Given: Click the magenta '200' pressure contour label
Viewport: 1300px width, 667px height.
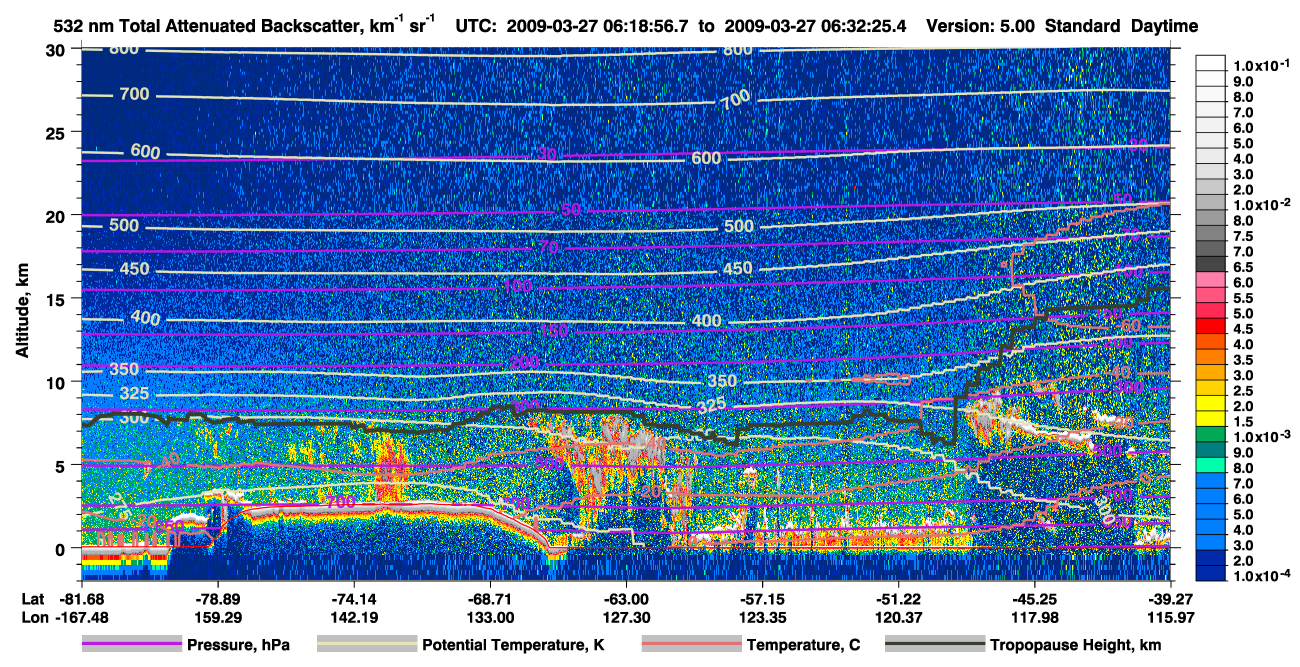Looking at the screenshot, I should [x=524, y=362].
